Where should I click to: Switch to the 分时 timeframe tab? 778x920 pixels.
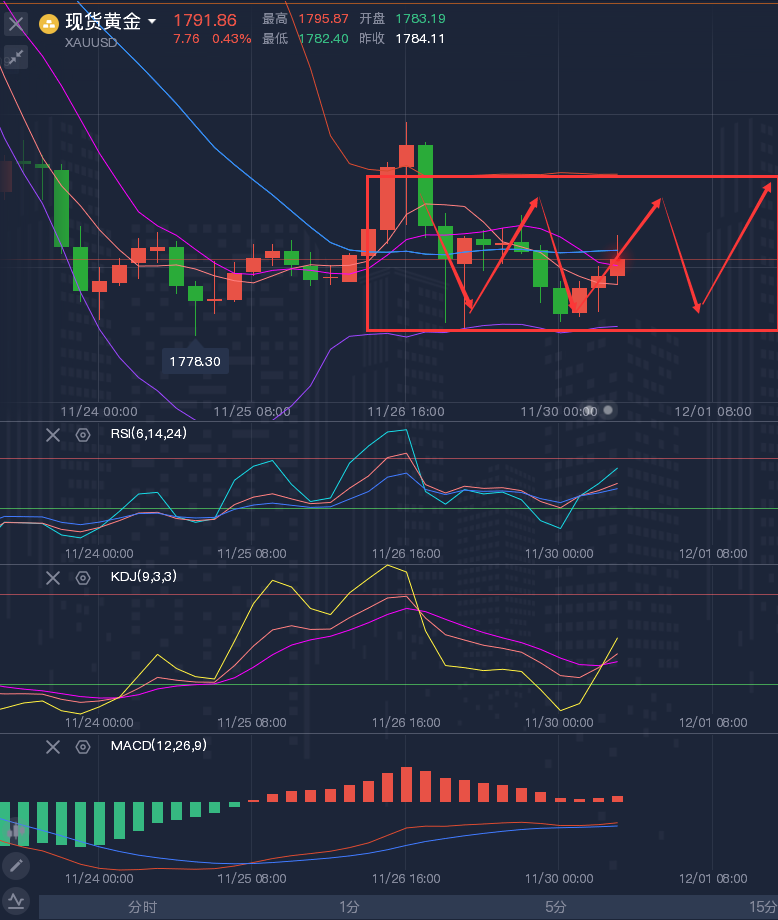[142, 907]
